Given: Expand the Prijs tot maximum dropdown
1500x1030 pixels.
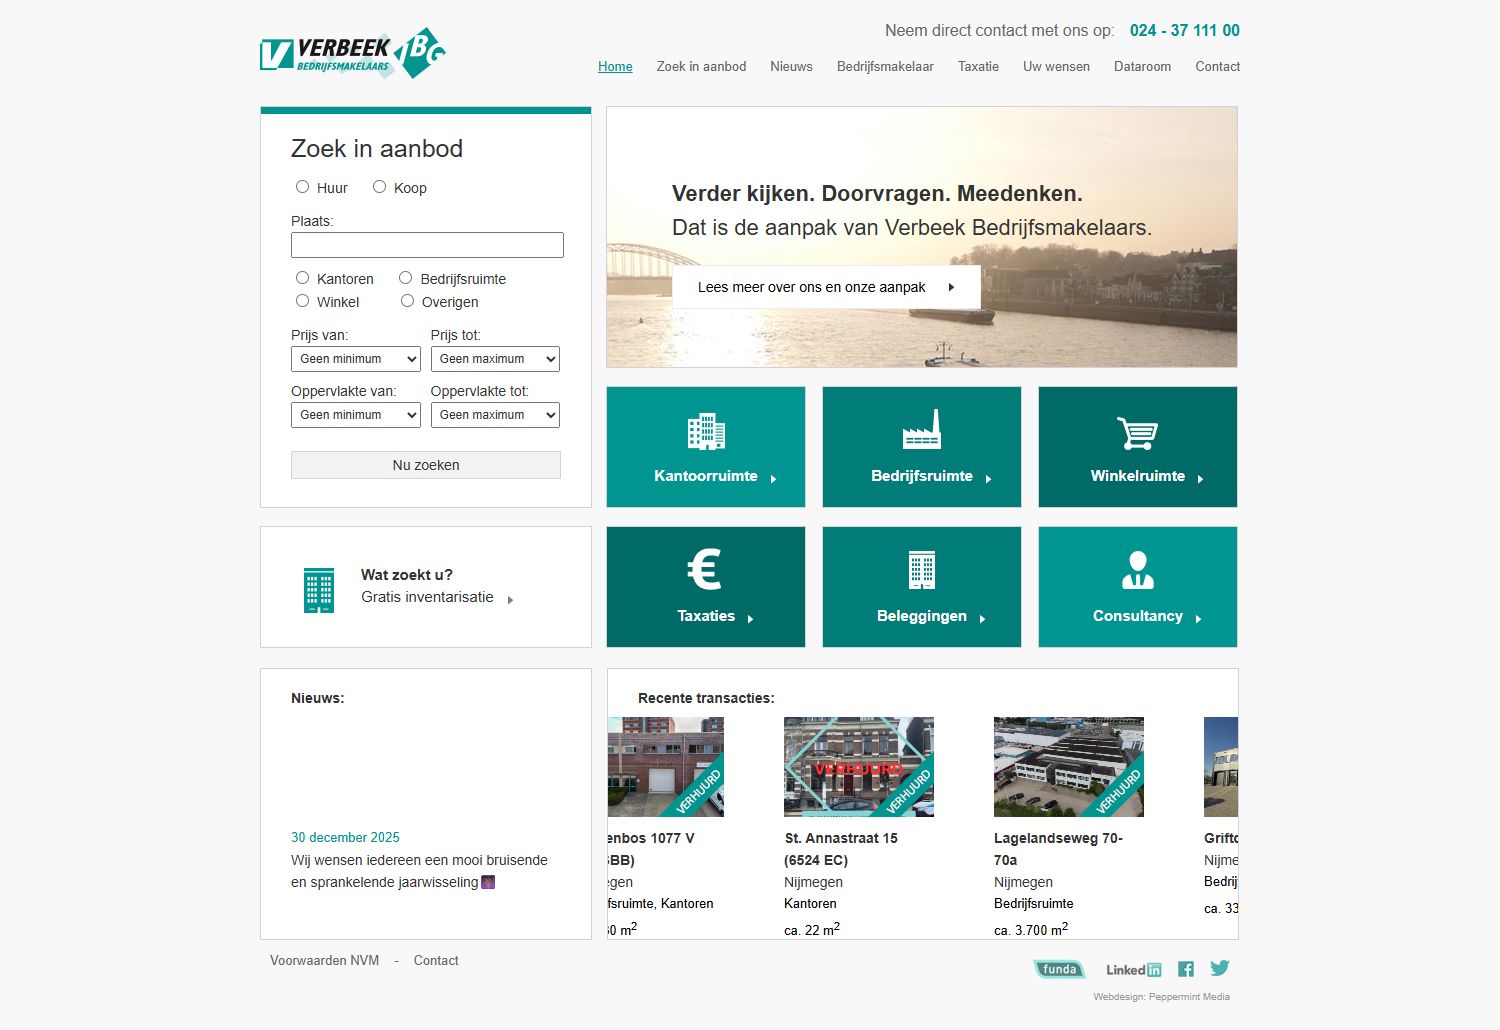Looking at the screenshot, I should point(495,358).
